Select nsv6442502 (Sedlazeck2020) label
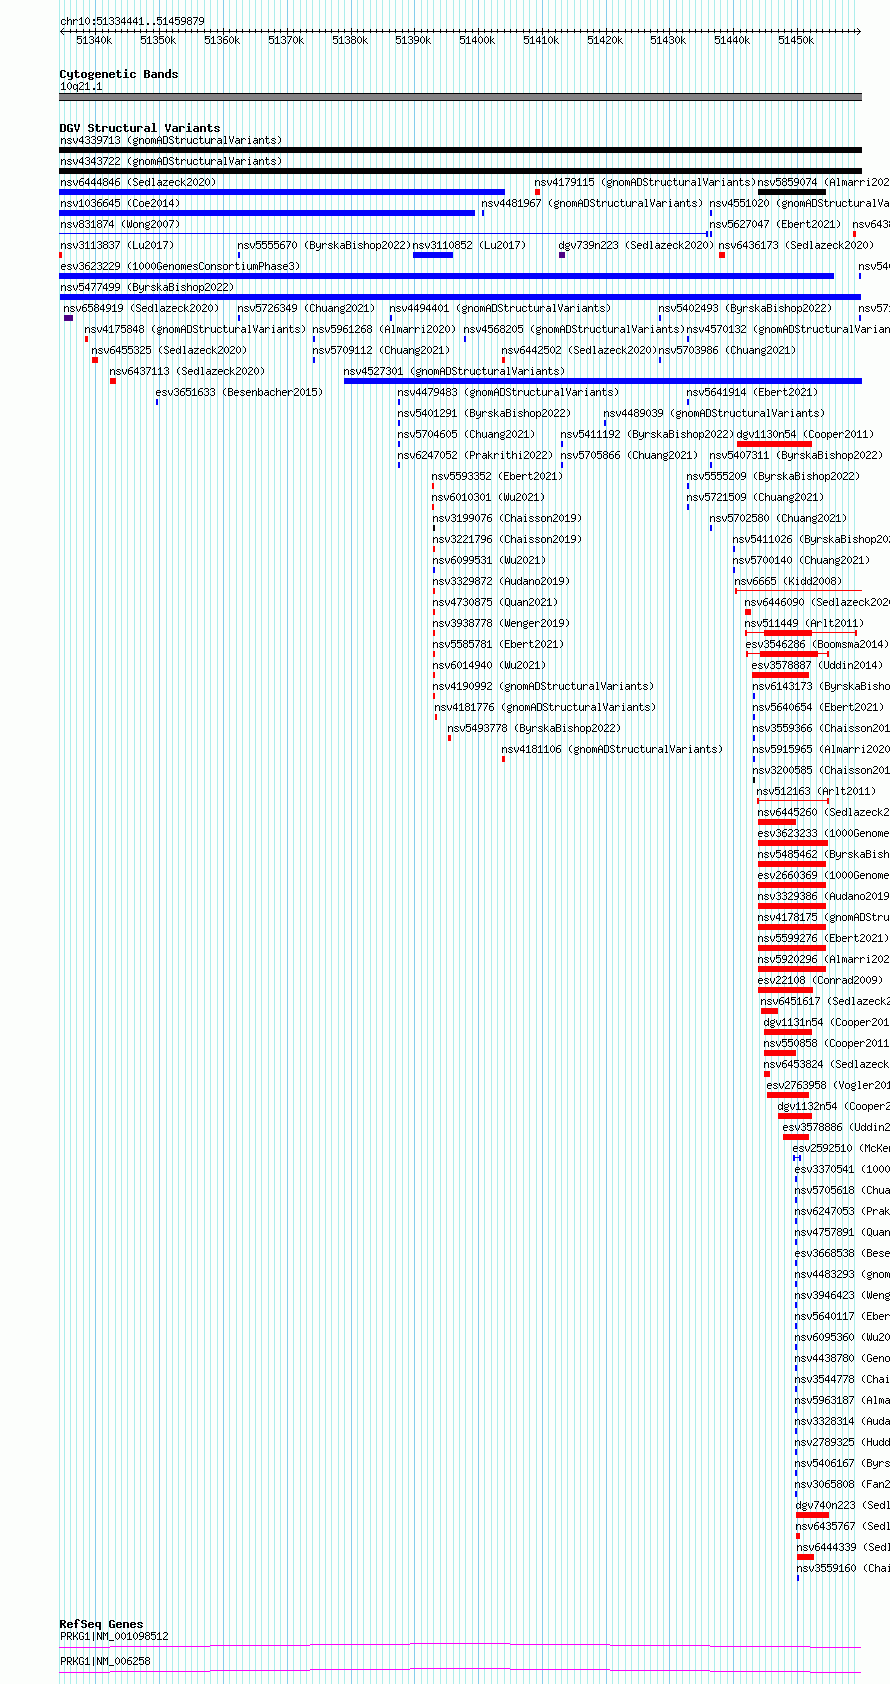This screenshot has width=890, height=1684. tap(579, 350)
